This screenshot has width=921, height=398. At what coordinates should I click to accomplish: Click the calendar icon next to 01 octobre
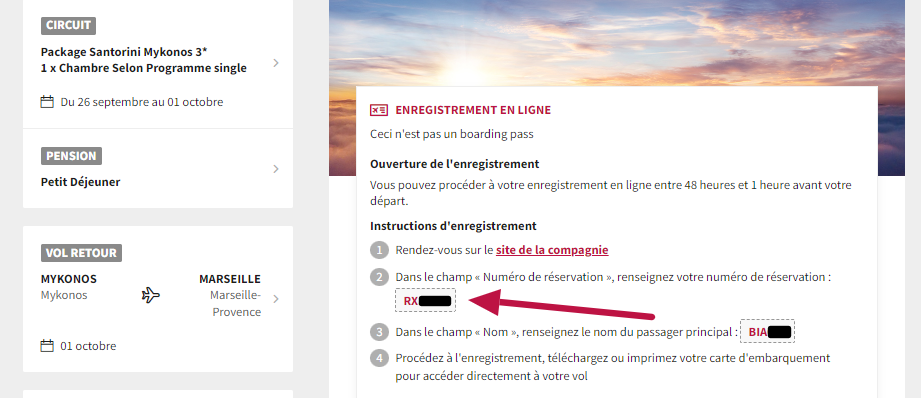coord(47,346)
